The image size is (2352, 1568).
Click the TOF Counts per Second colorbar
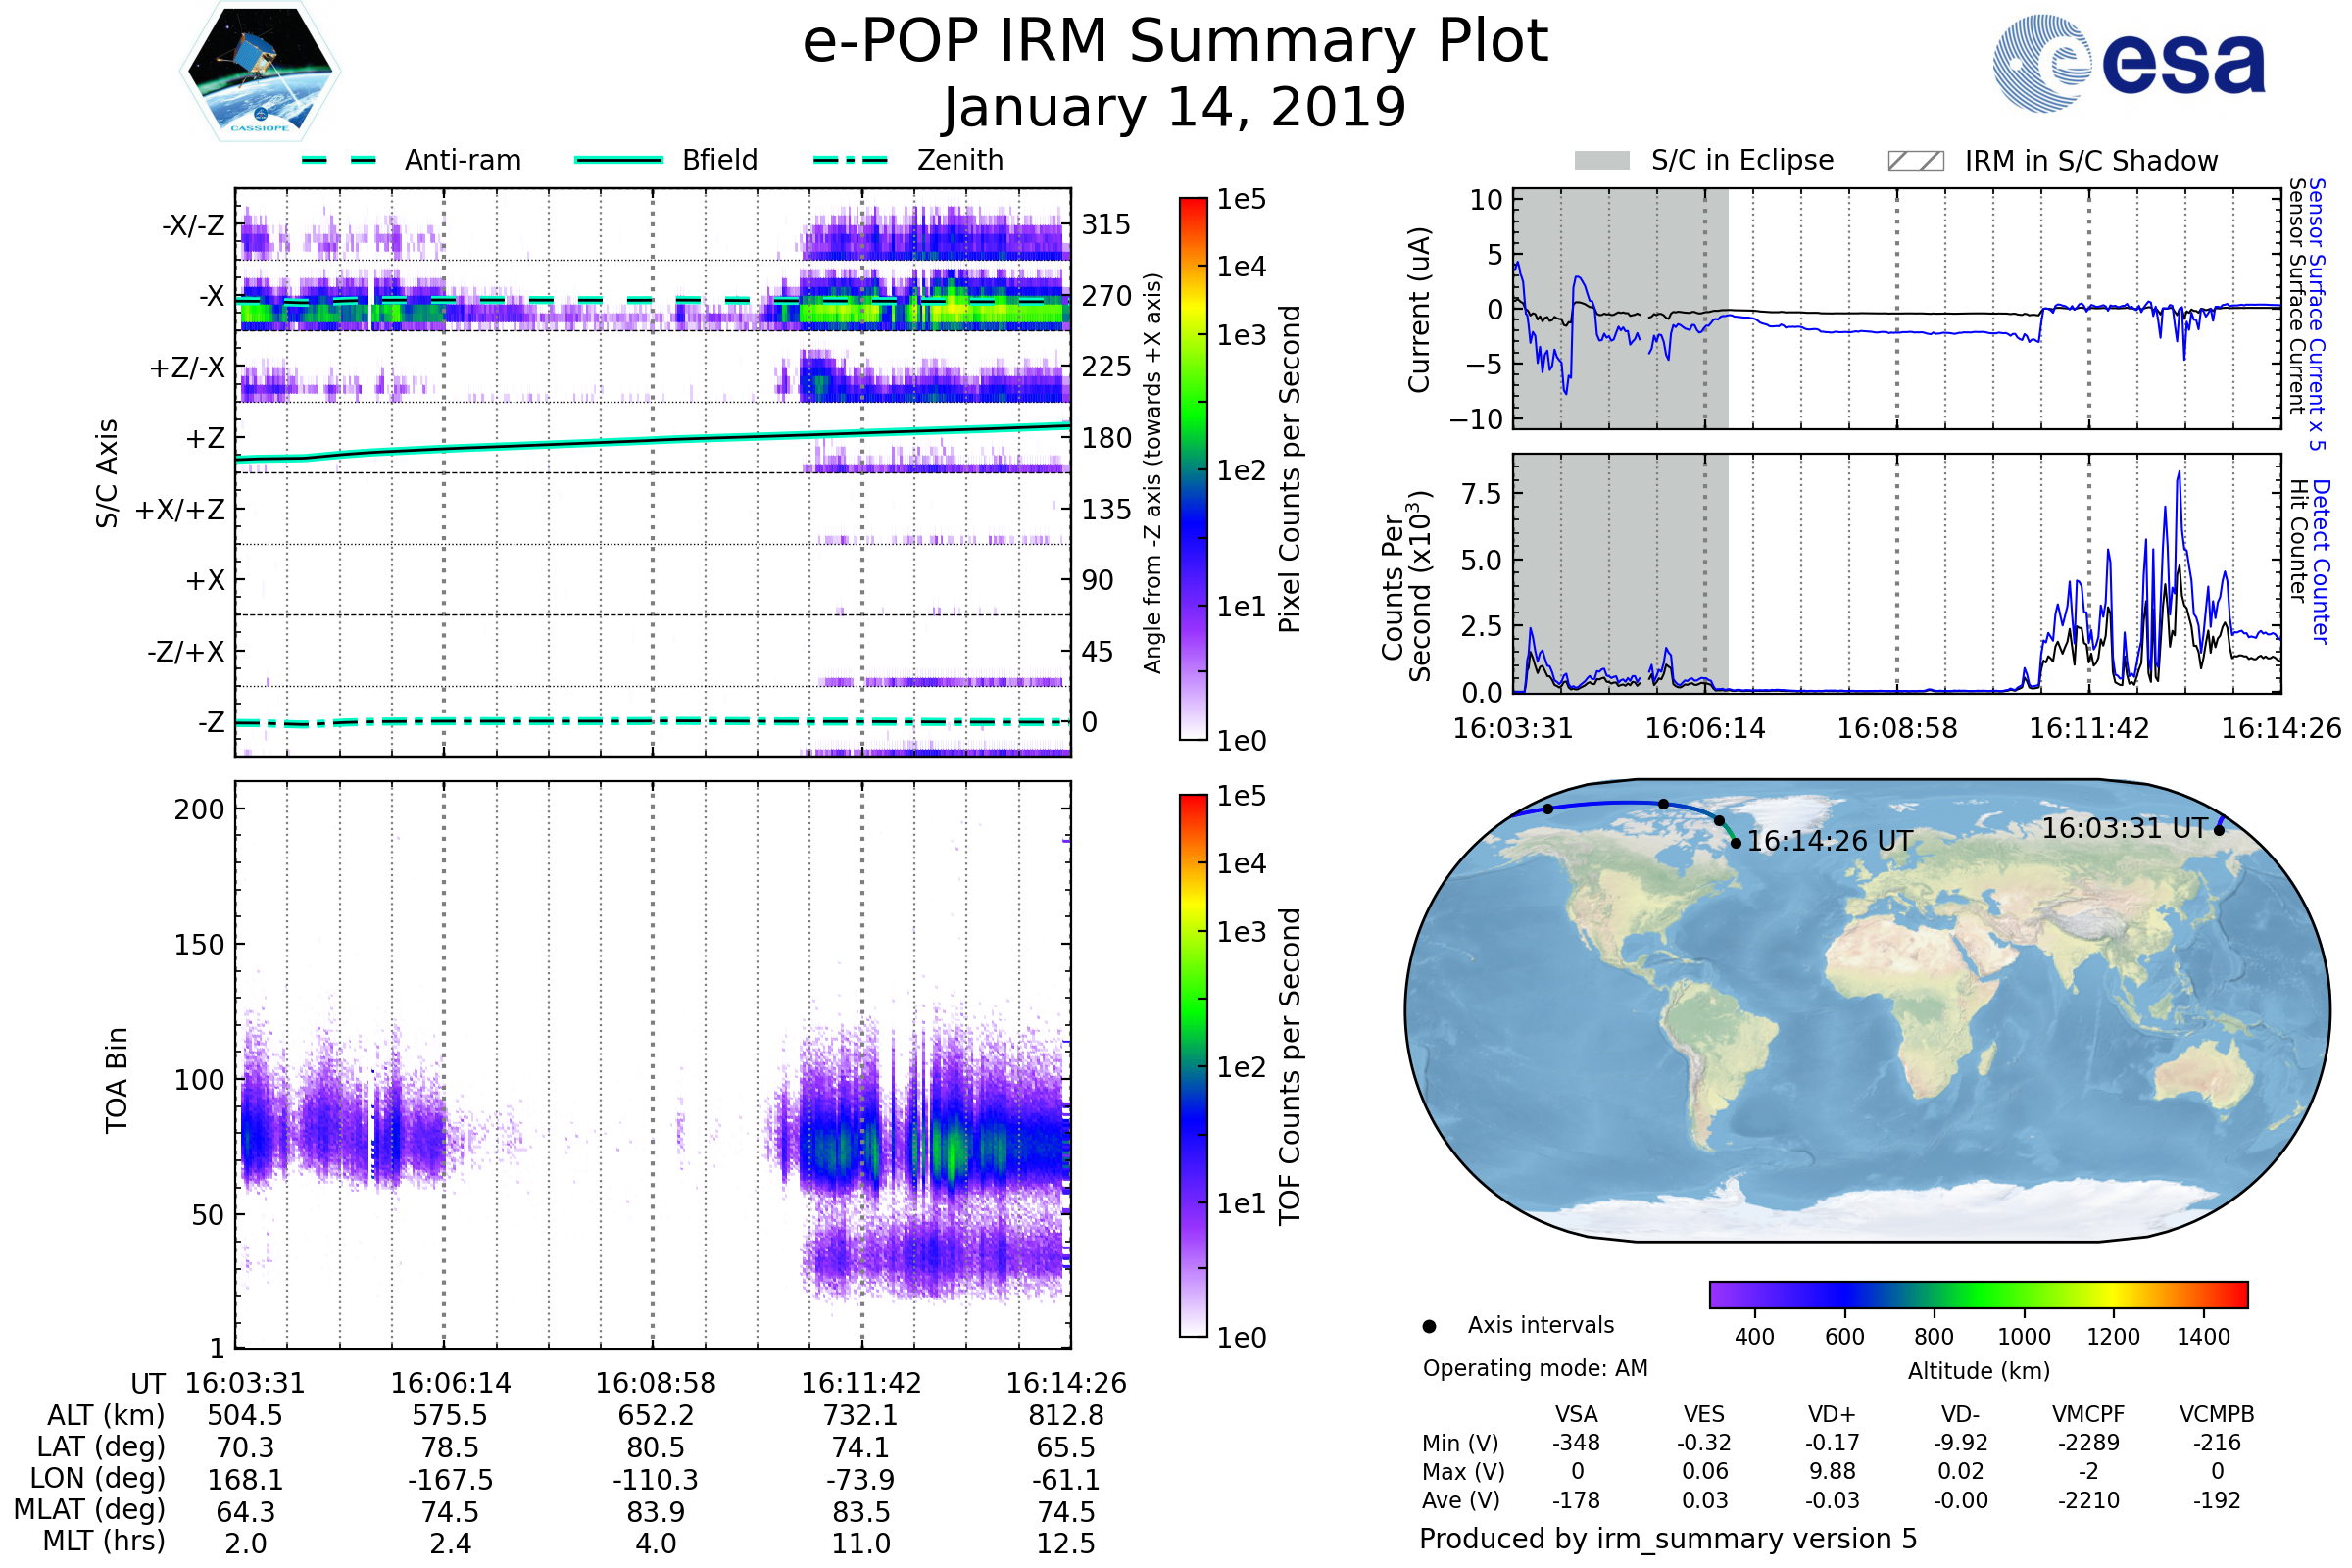click(x=1193, y=1065)
